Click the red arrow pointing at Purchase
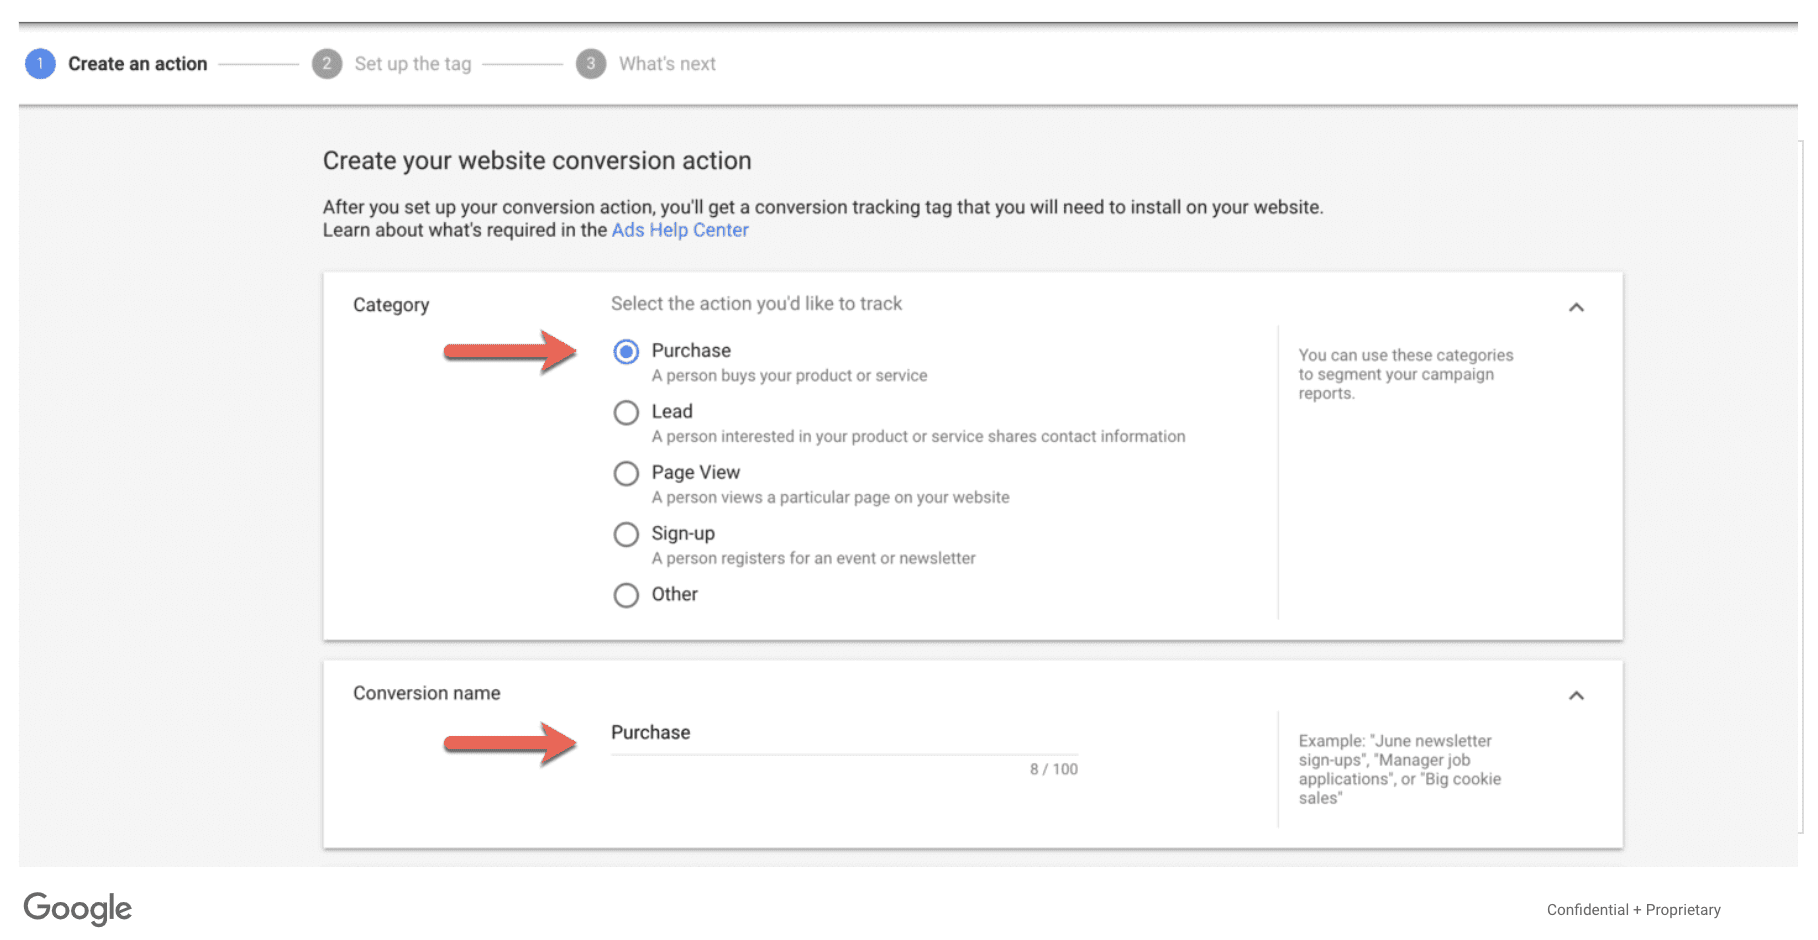The height and width of the screenshot is (940, 1818). coord(510,352)
